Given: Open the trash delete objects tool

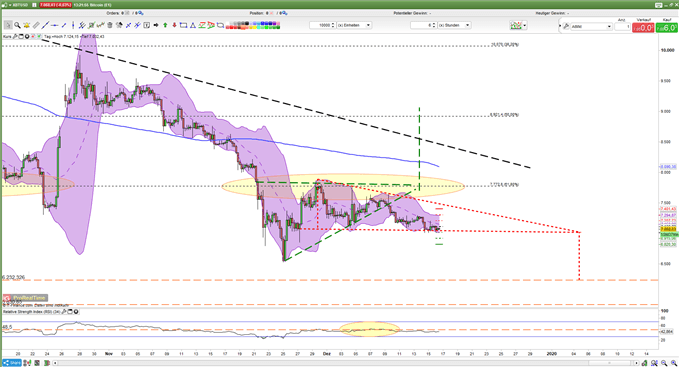Looking at the screenshot, I should [x=110, y=25].
